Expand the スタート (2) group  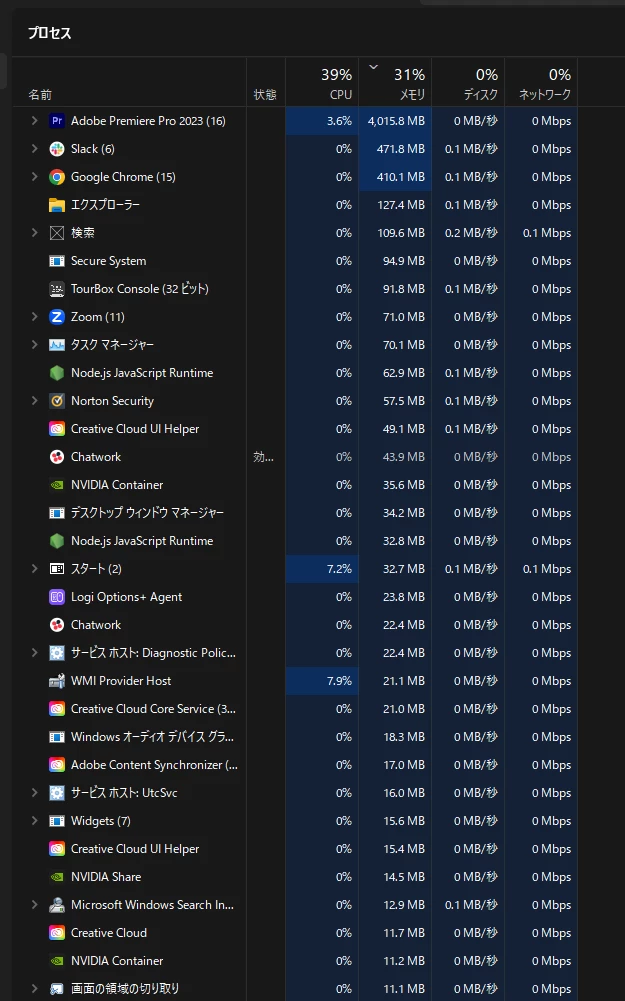(34, 569)
